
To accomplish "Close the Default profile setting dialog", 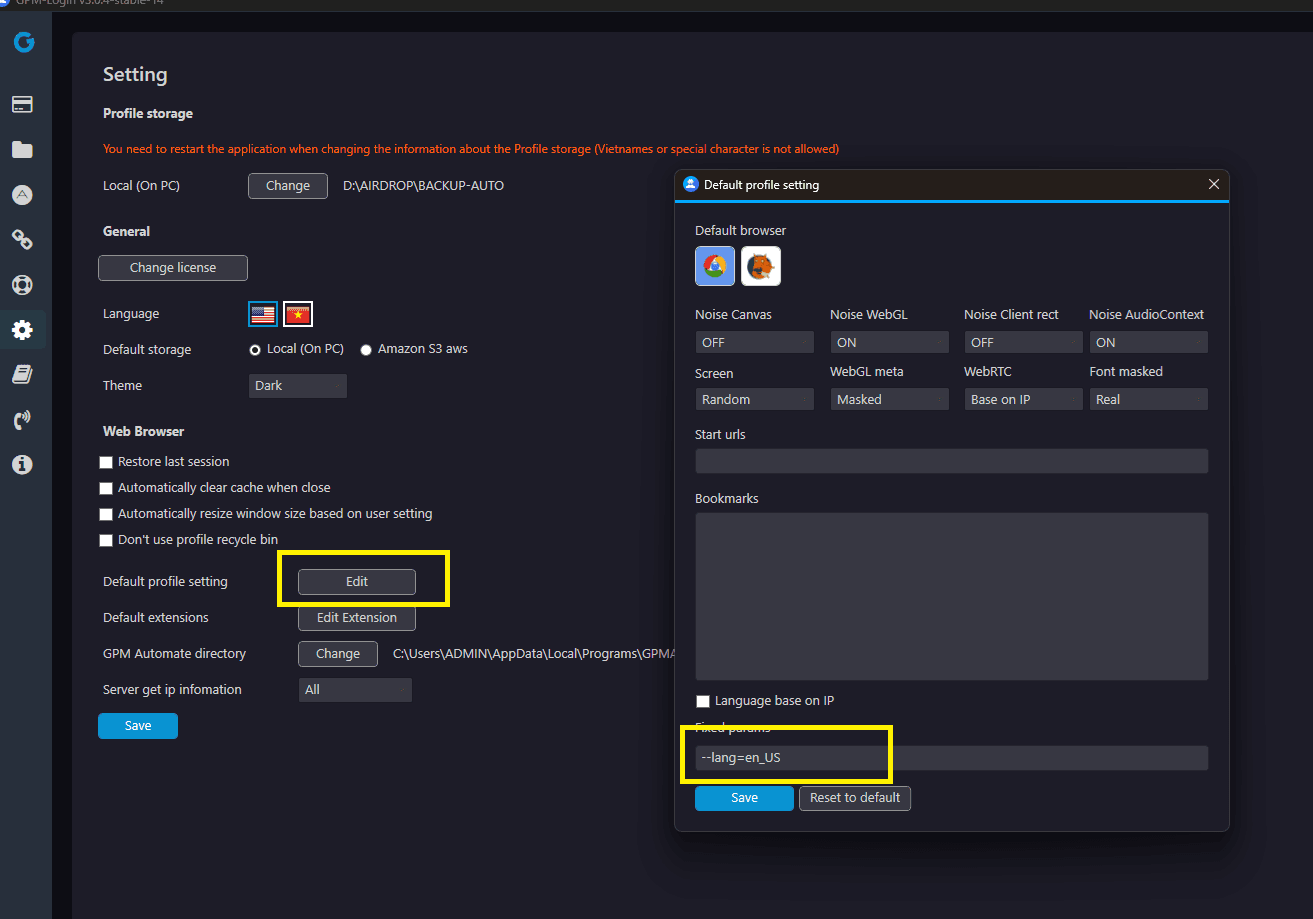I will [x=1213, y=184].
